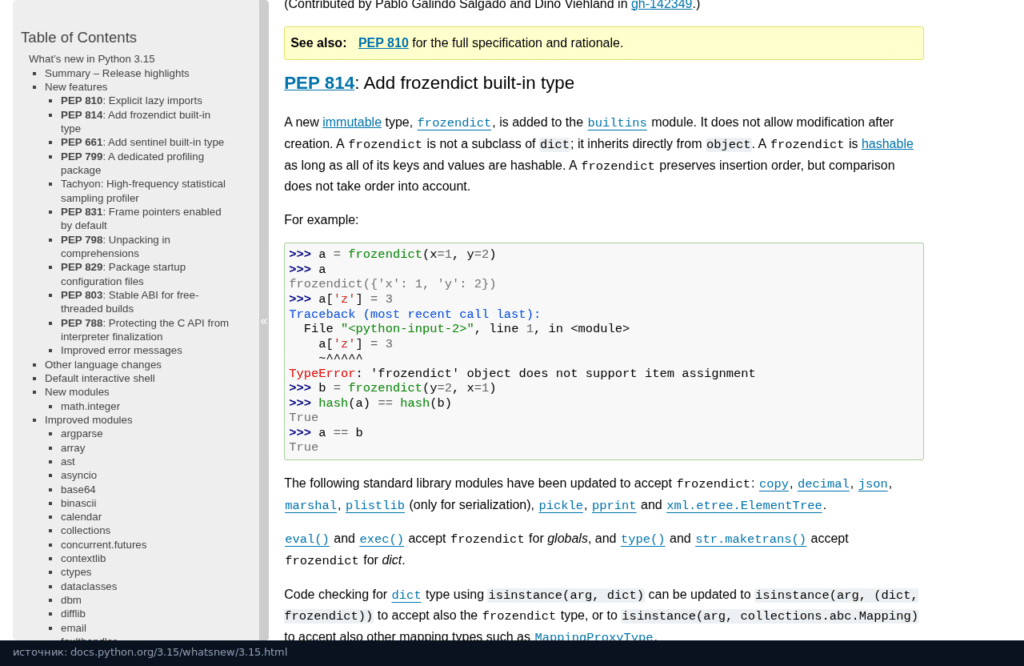Open PEP 661: Add sentinel built-in type
1024x666 pixels.
tap(142, 142)
